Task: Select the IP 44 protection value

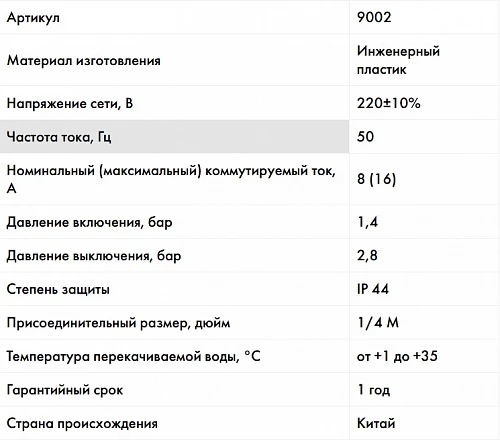Action: point(373,289)
